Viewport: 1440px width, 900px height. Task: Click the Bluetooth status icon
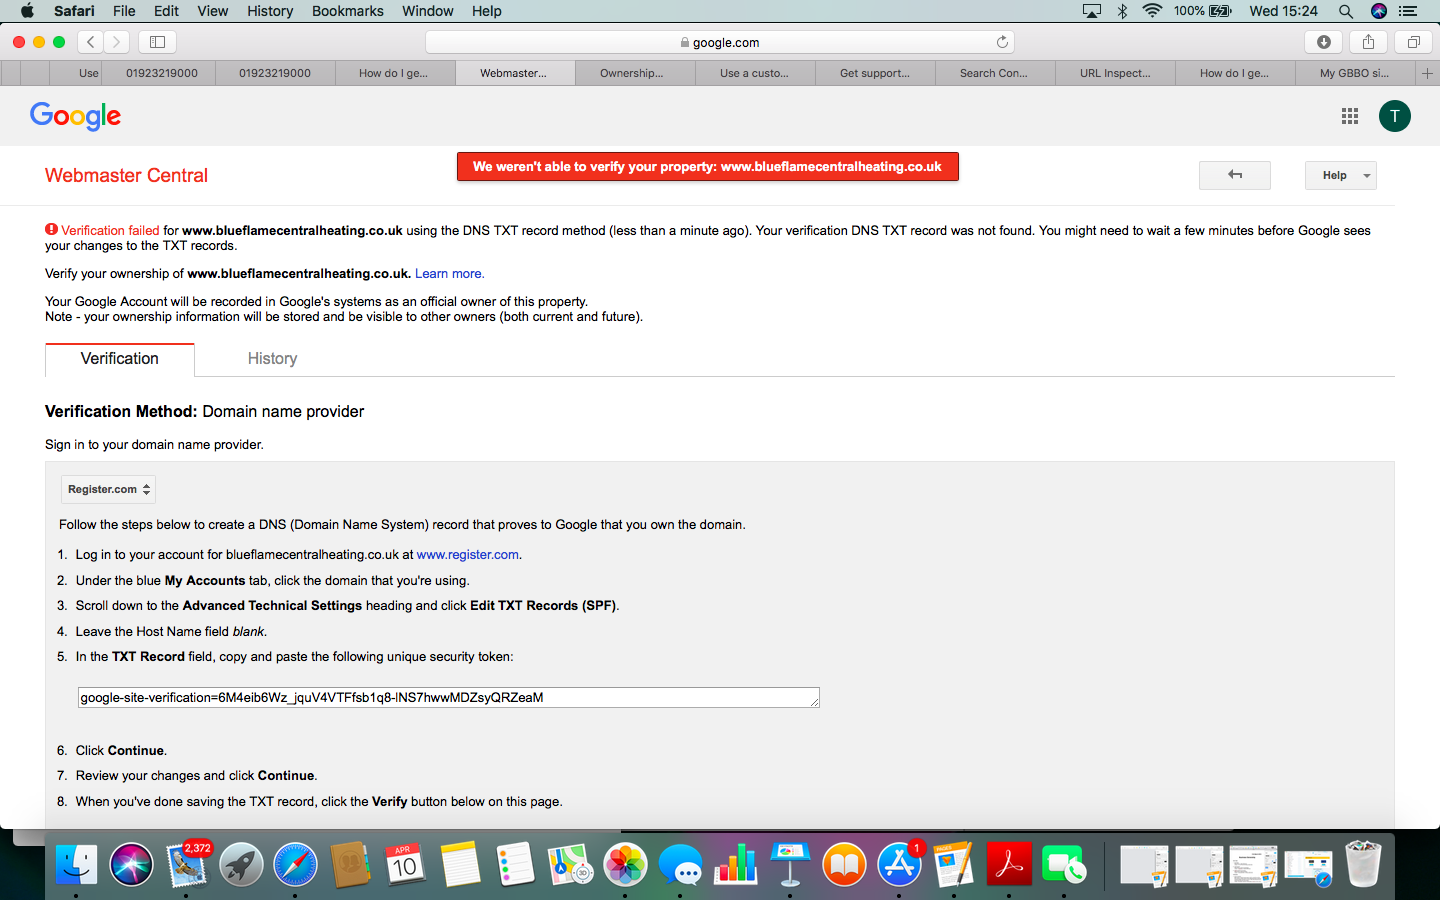coord(1122,11)
